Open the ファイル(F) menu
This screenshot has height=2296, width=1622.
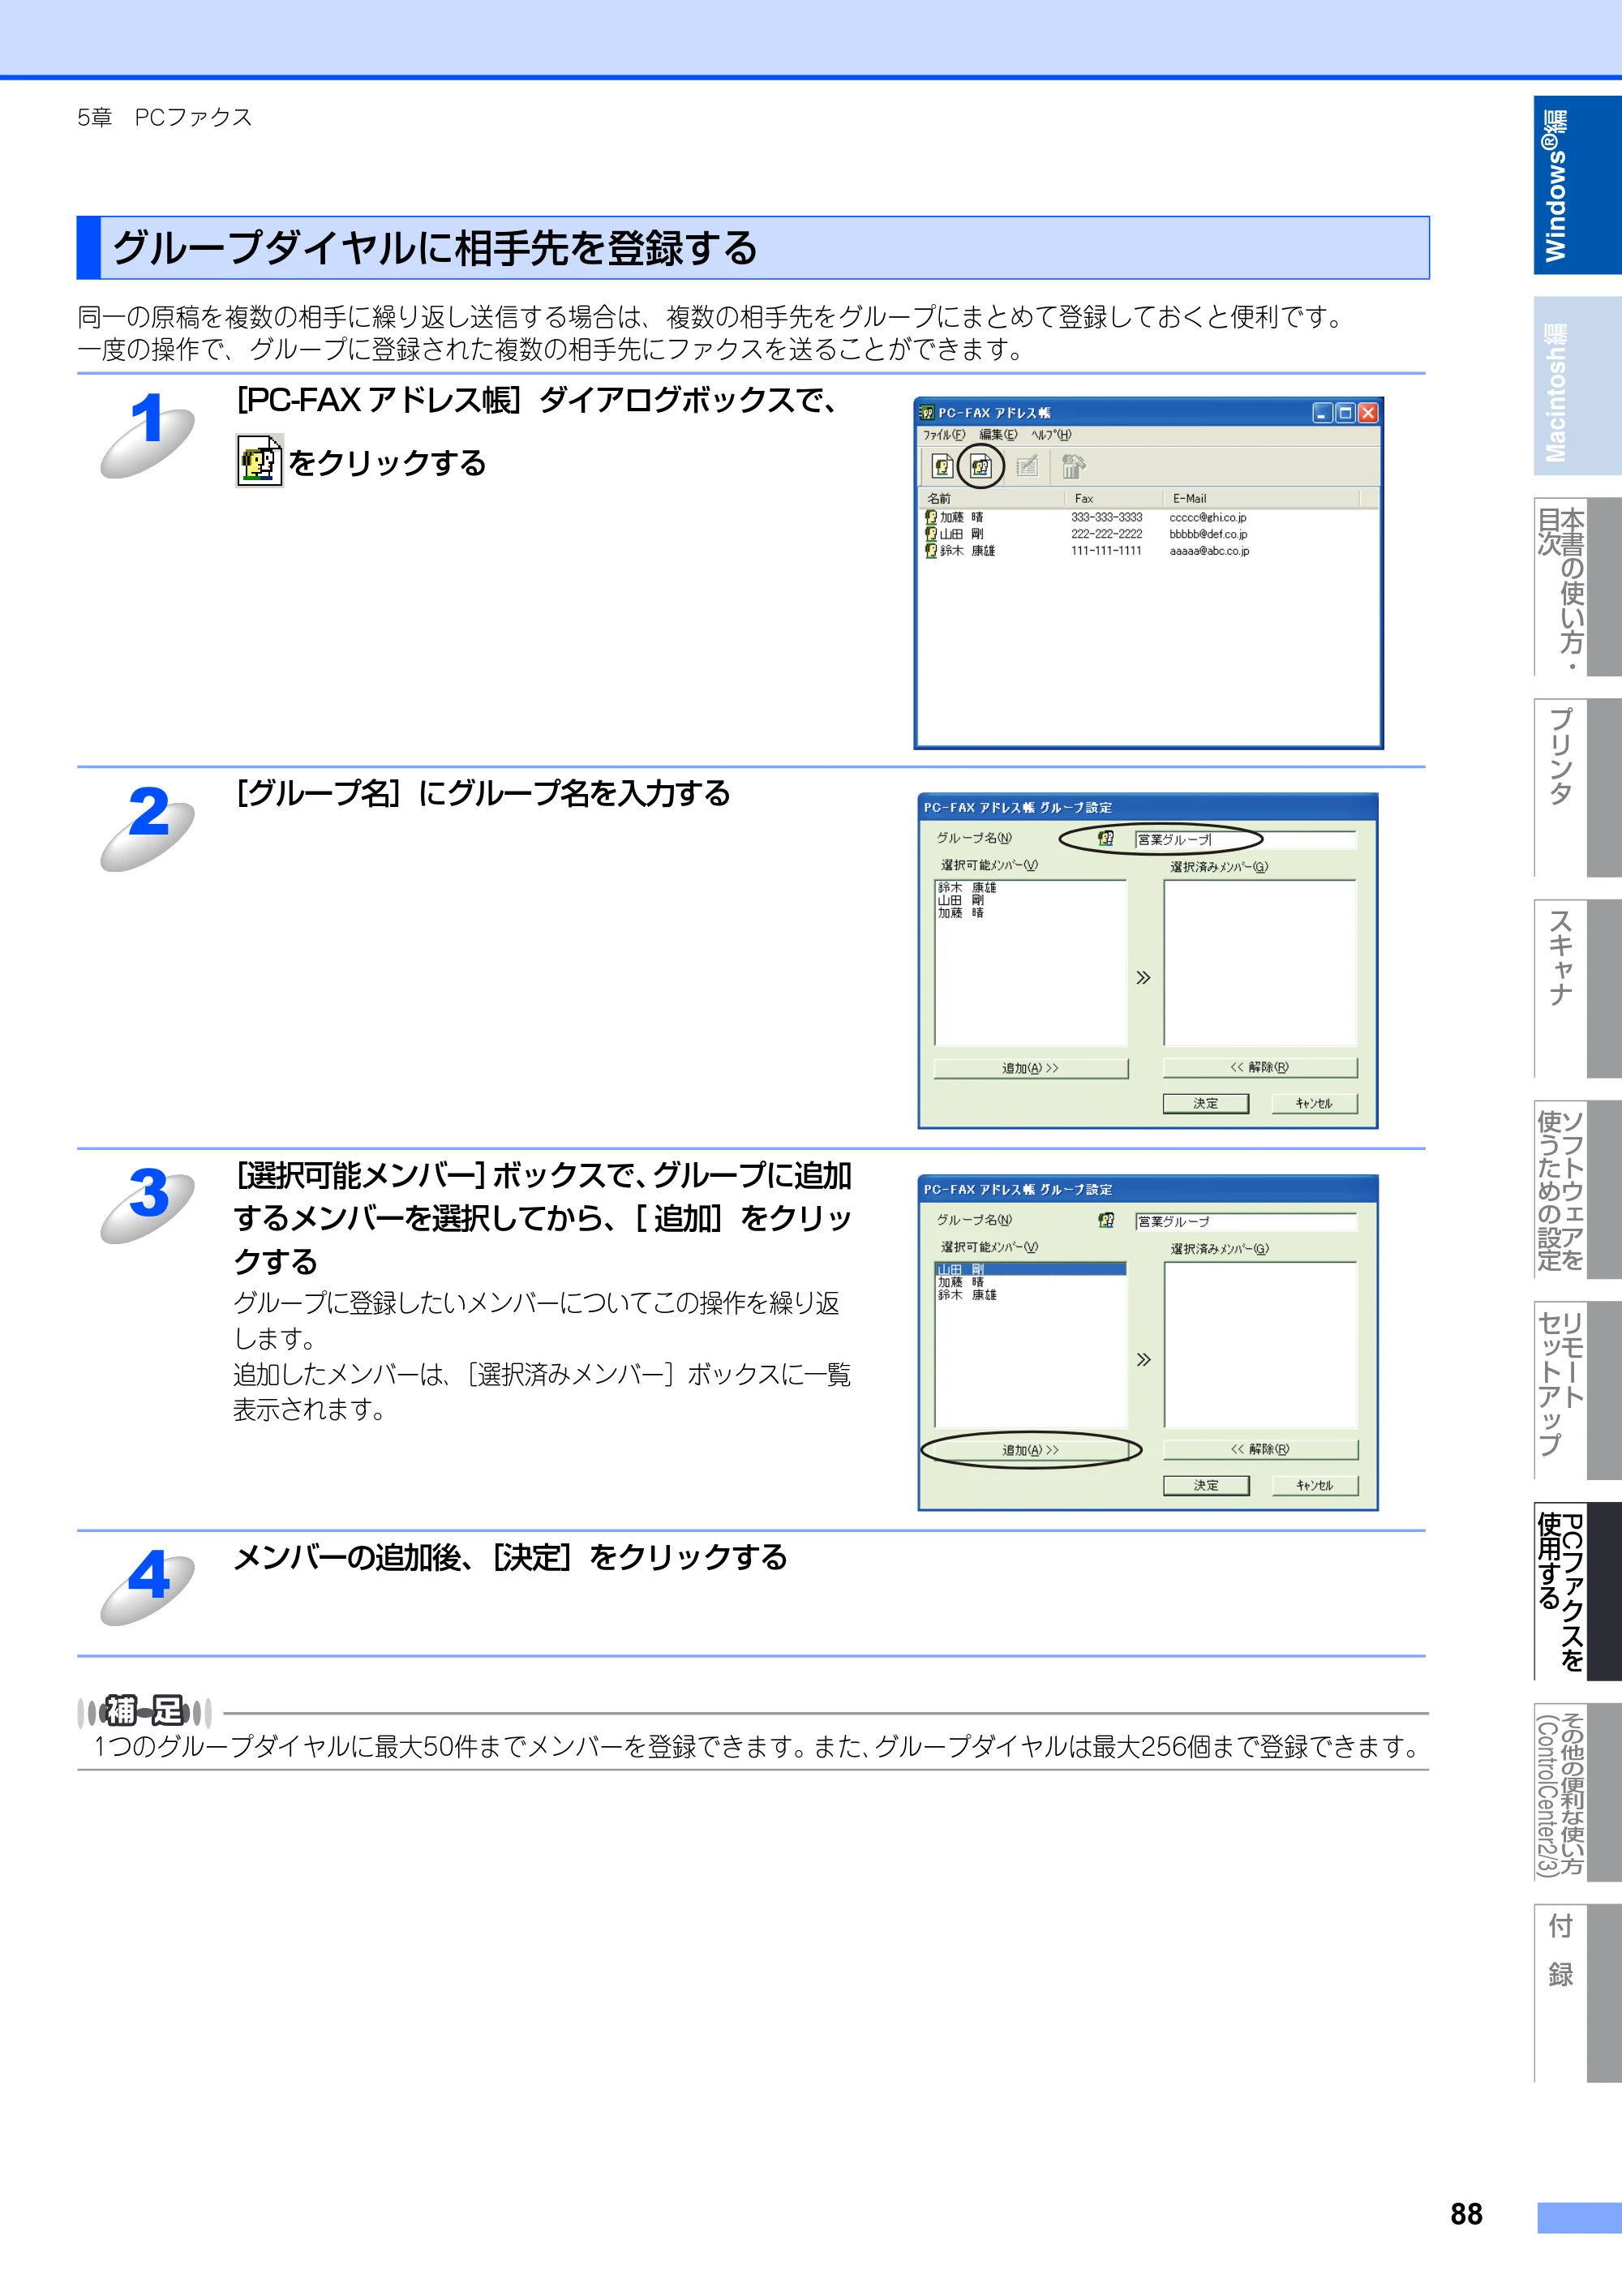point(944,435)
